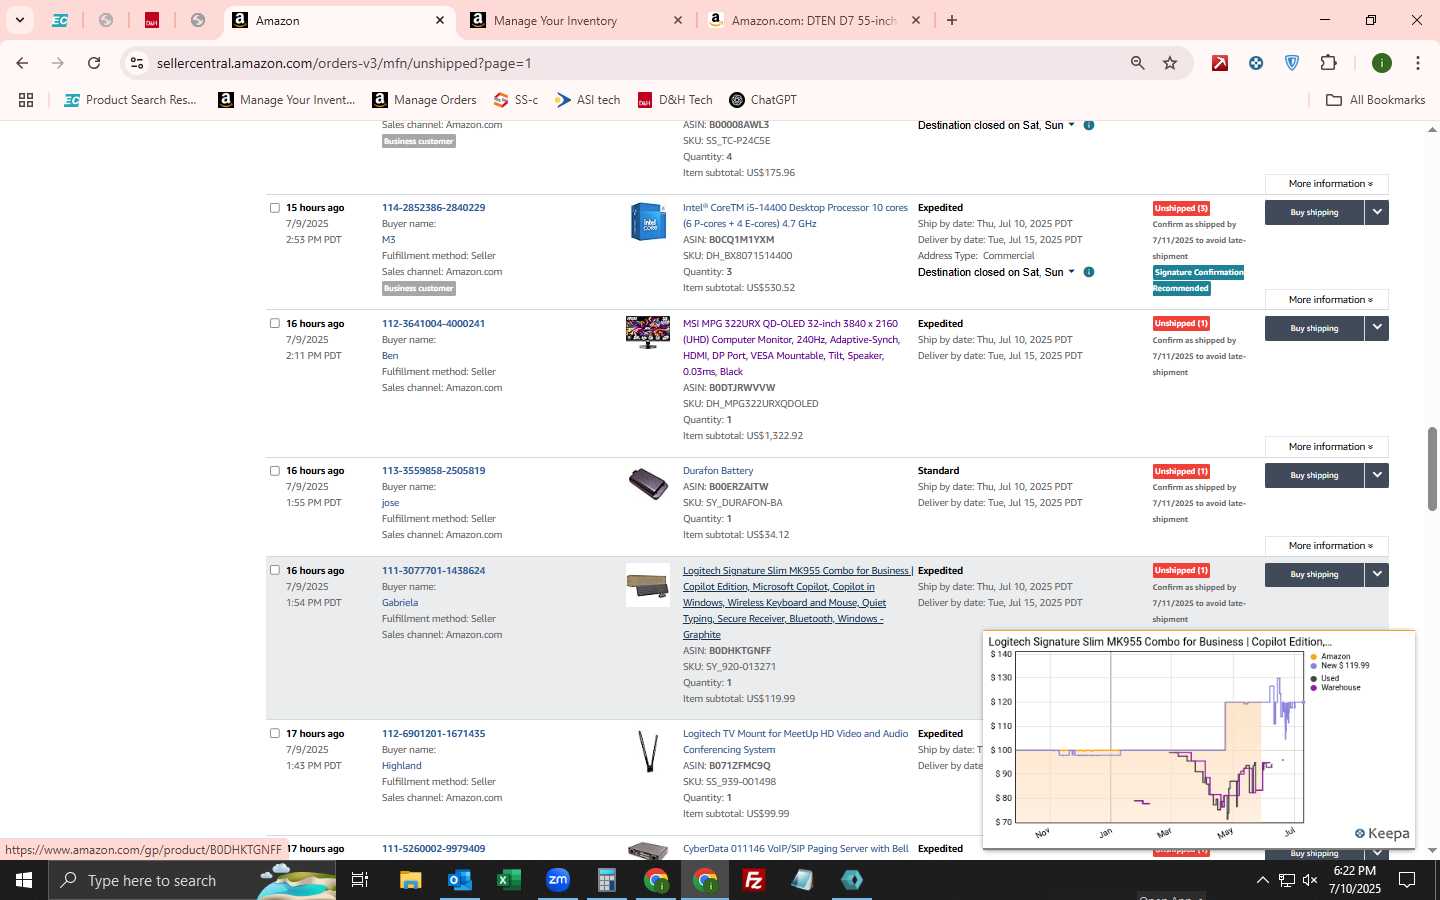The image size is (1440, 900).
Task: Open the tab search chevron in Chrome
Action: (19, 20)
